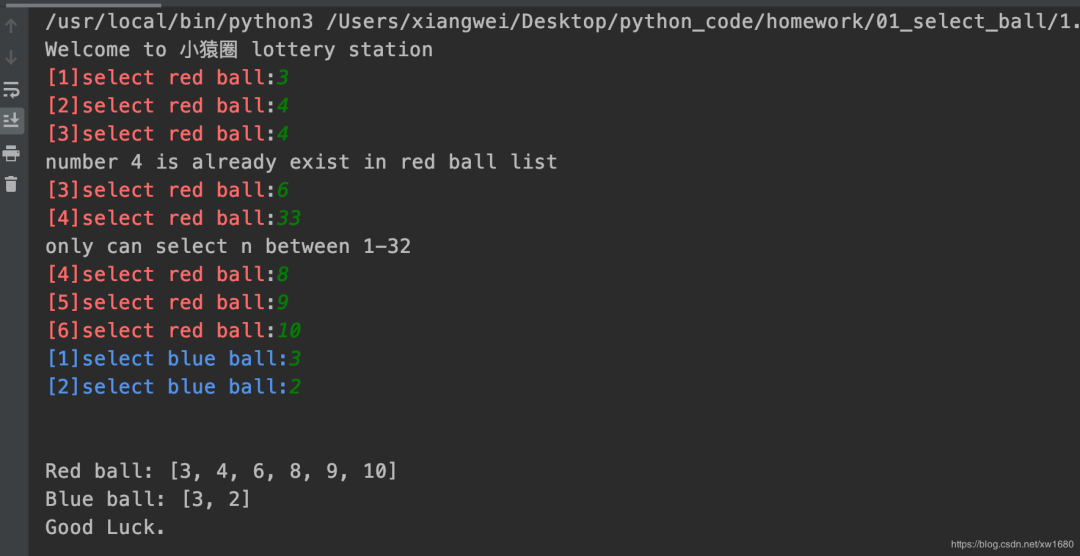
Task: Click the Down the Stack Trace arrow
Action: (12, 57)
